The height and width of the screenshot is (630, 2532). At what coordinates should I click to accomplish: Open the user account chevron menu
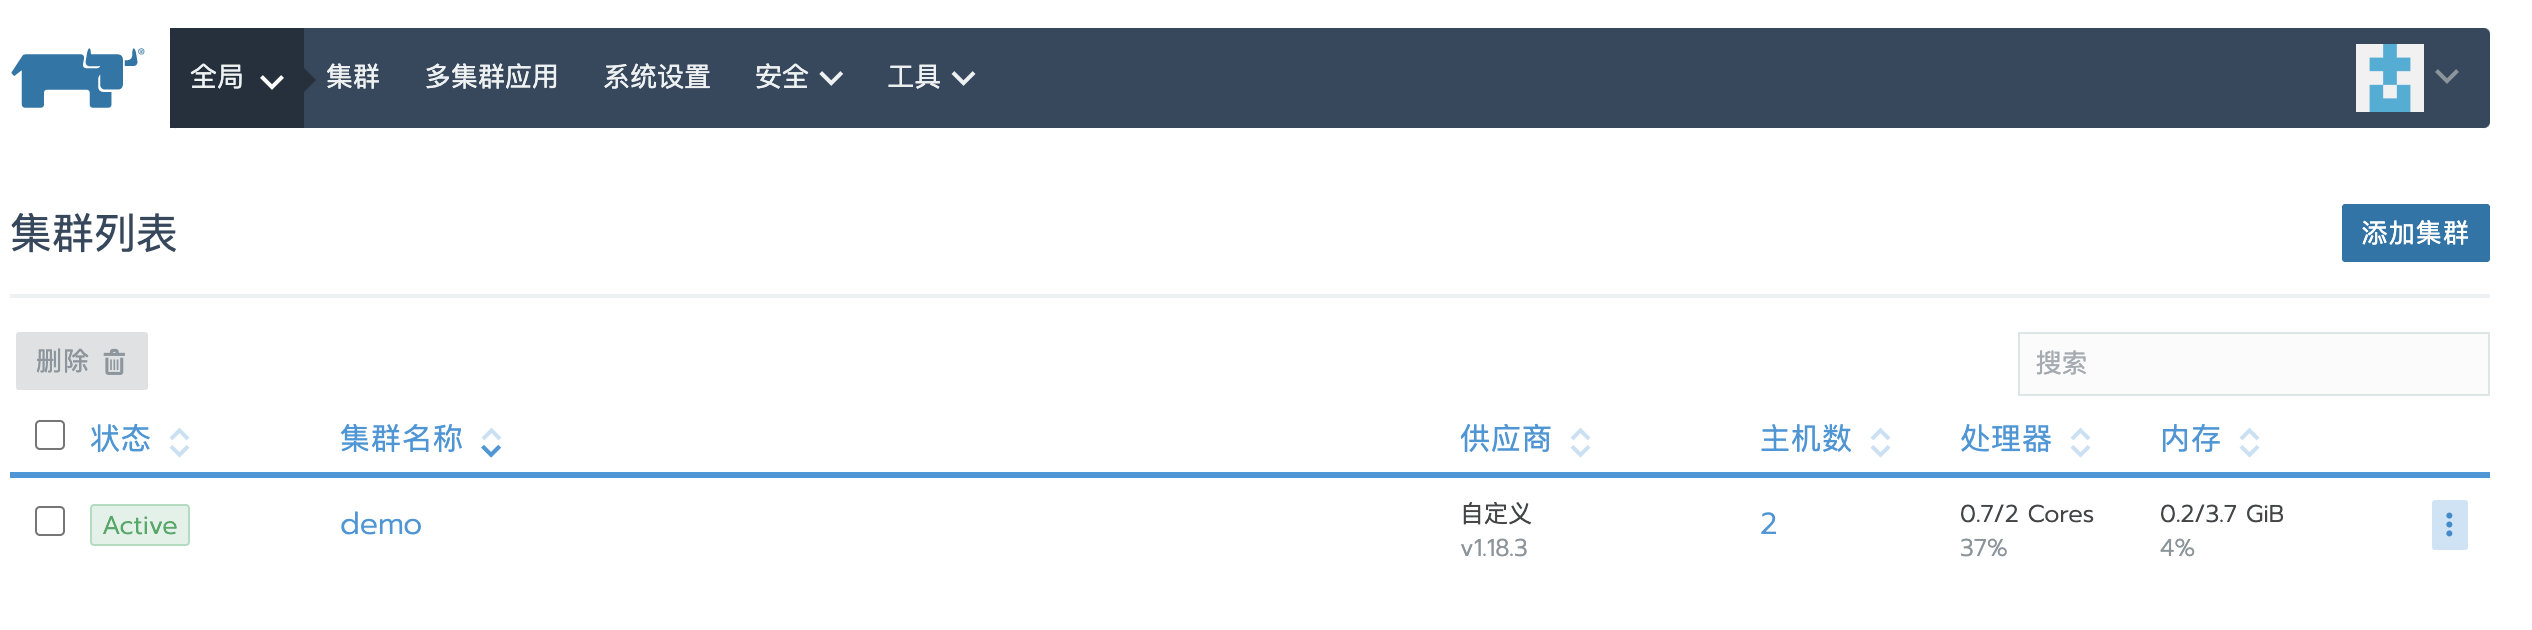2447,77
